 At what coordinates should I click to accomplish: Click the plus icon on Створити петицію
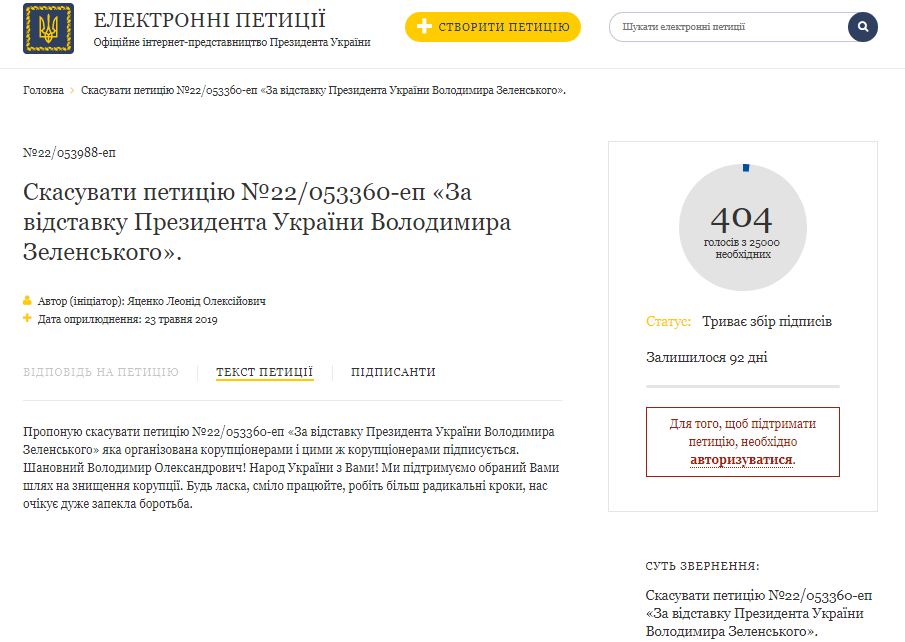tap(424, 27)
